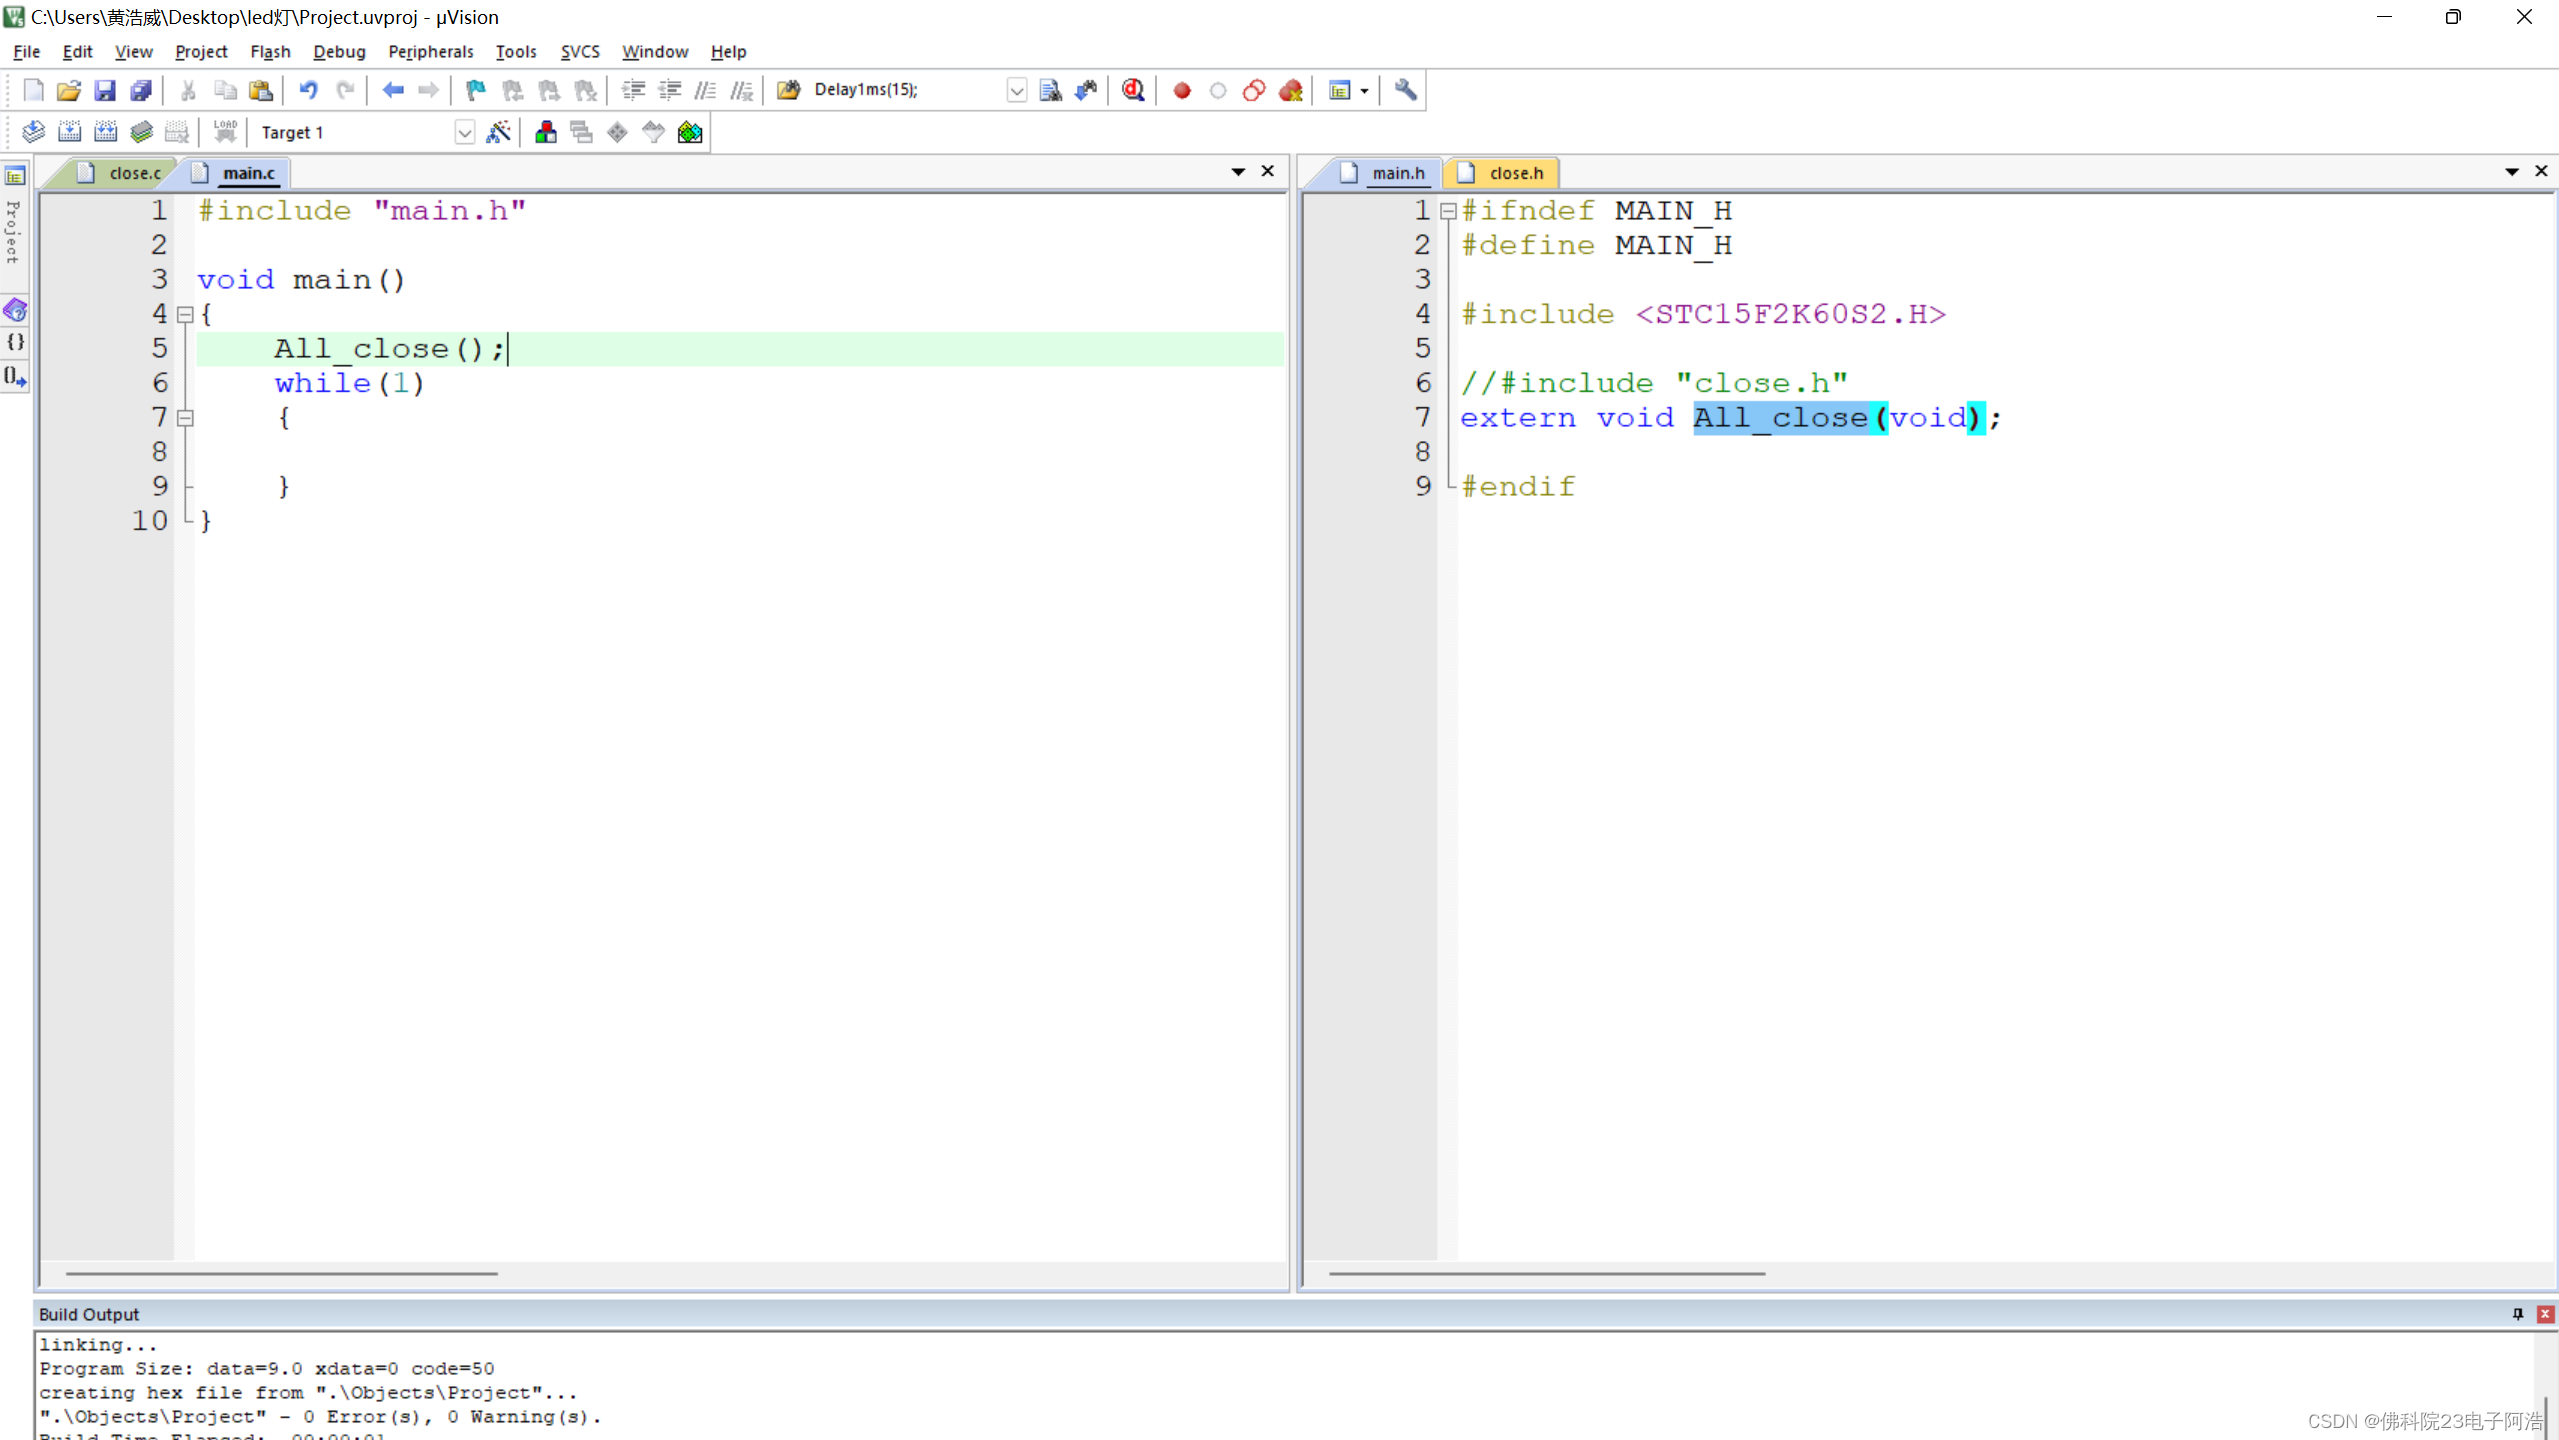Open the Peripherals menu

pos(430,51)
